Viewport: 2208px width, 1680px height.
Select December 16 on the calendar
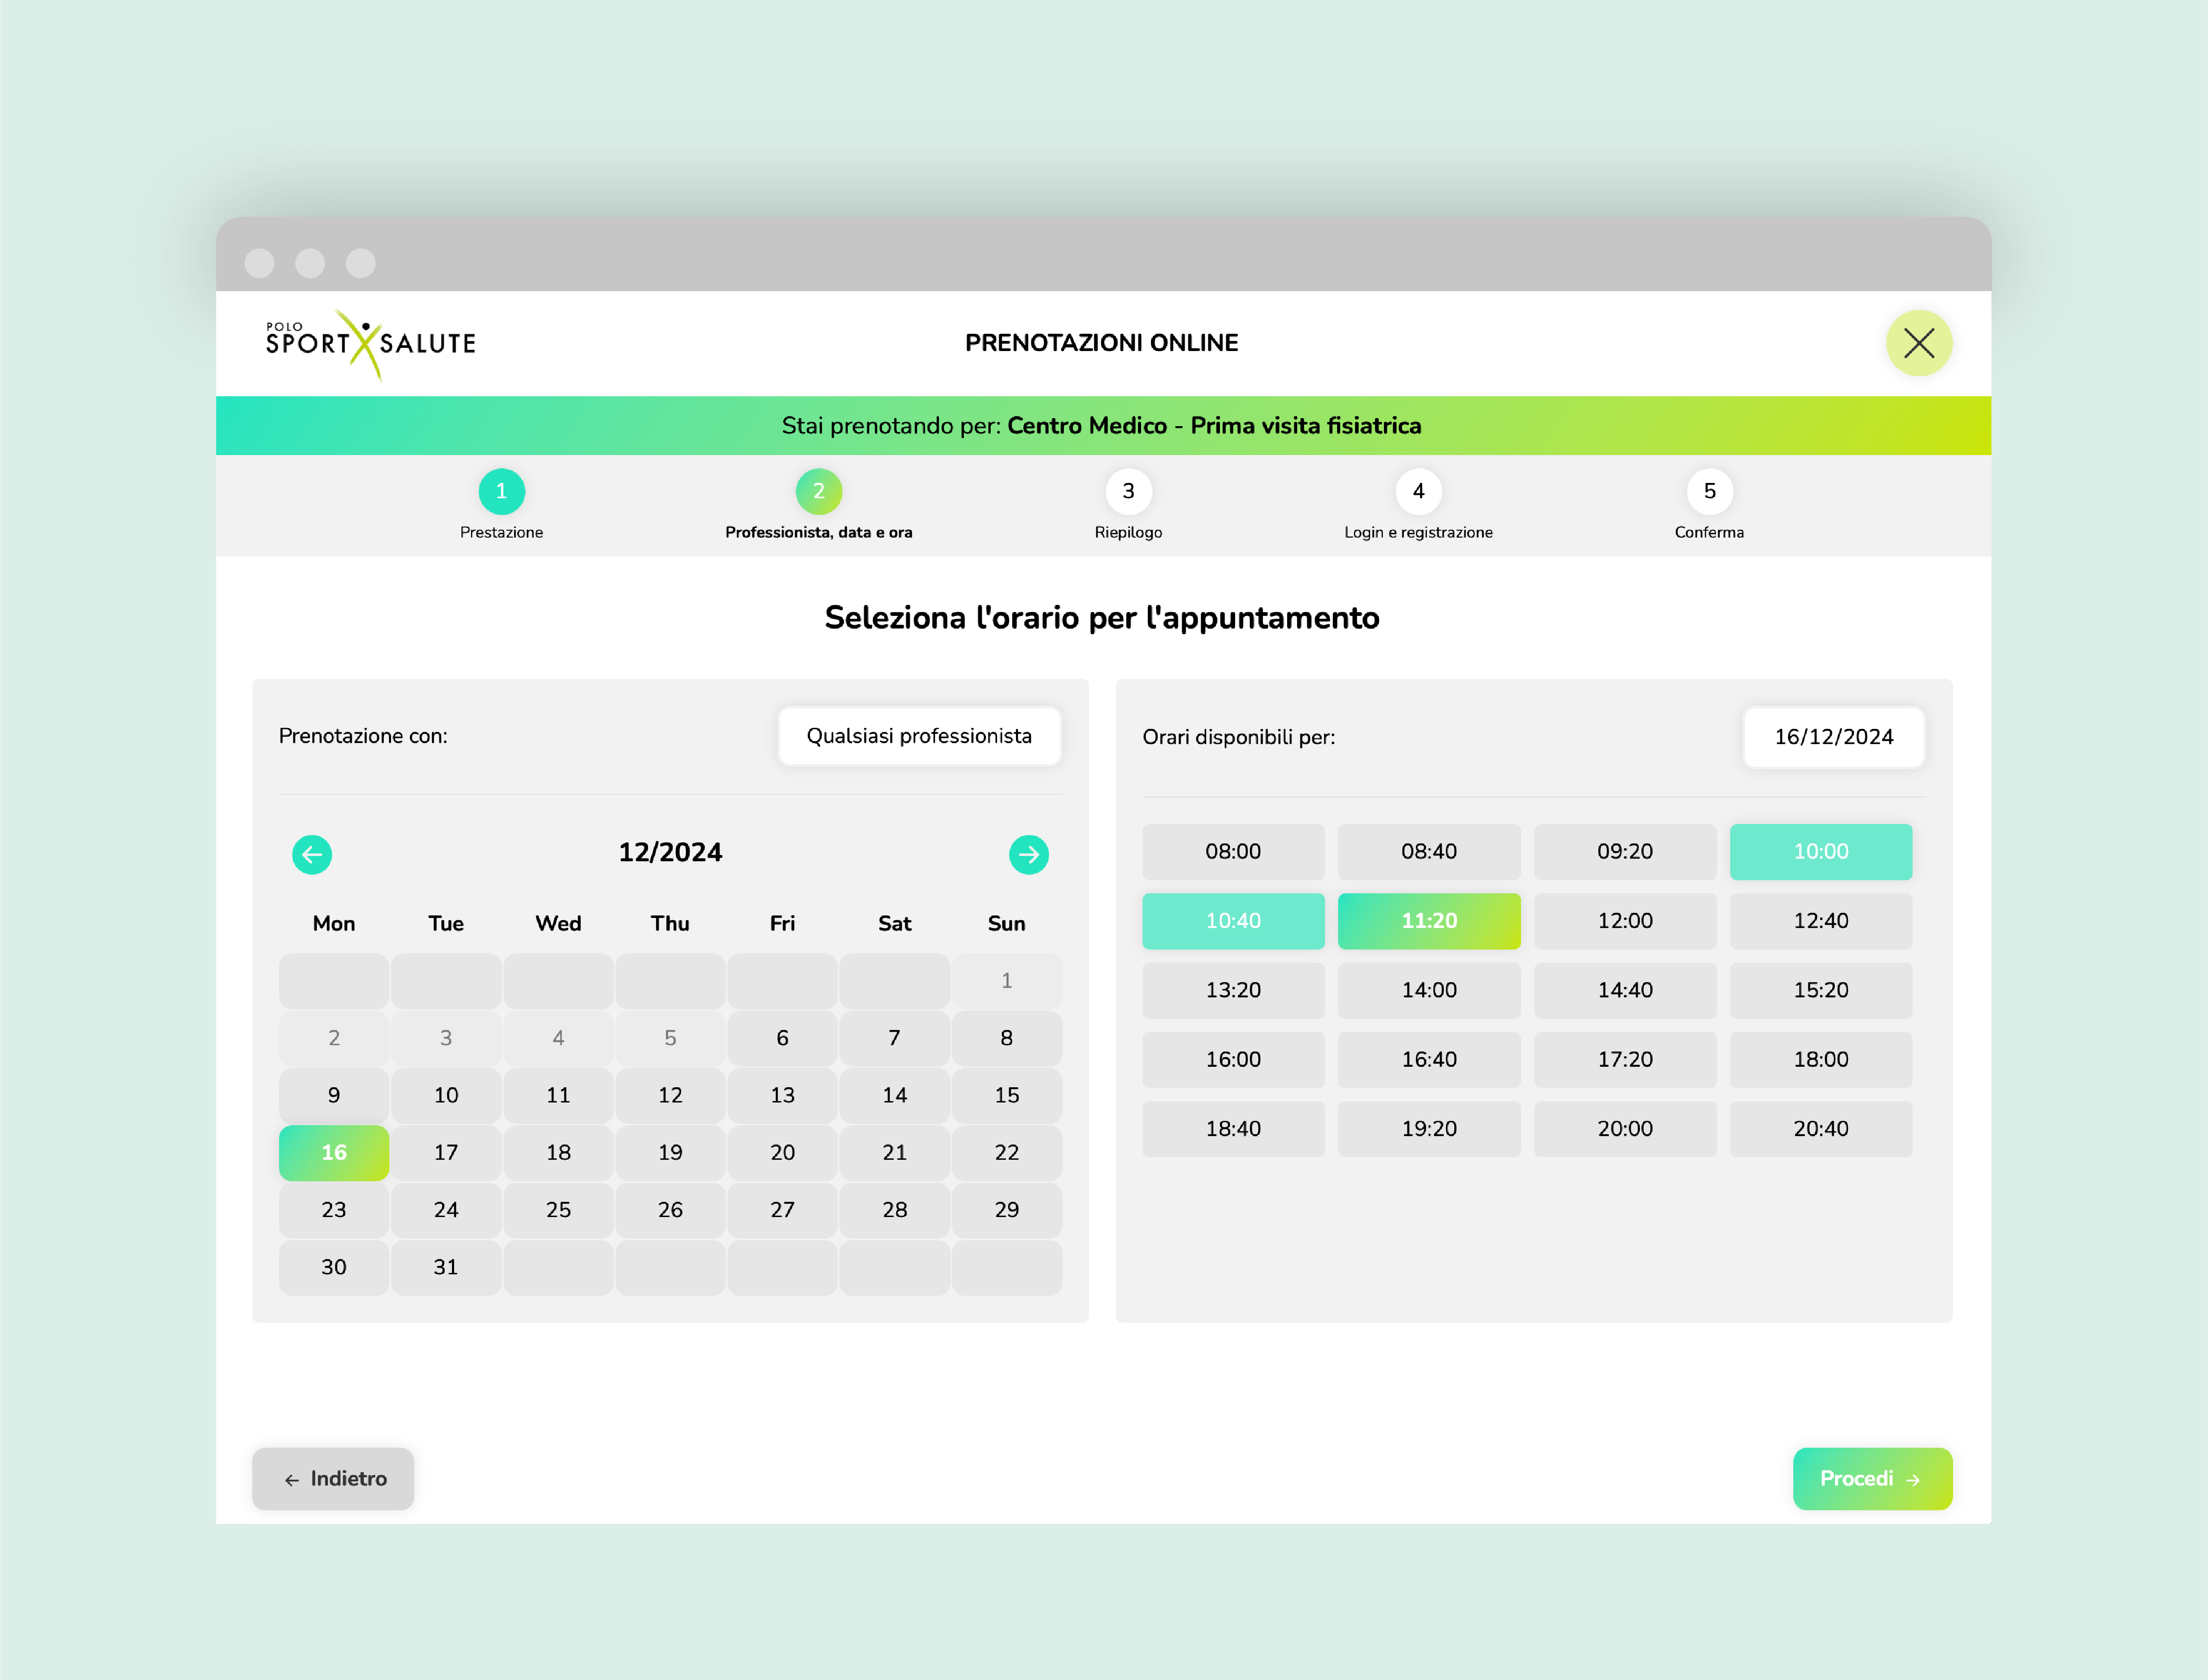point(334,1152)
